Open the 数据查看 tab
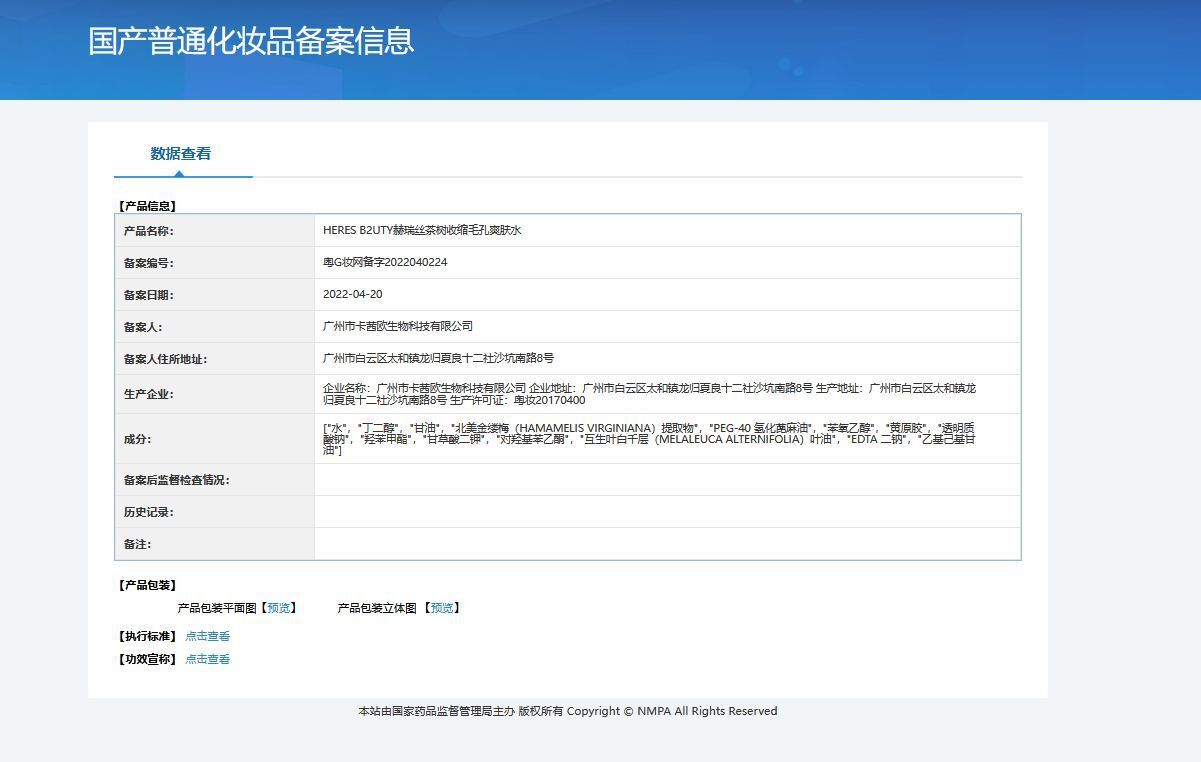 pyautogui.click(x=181, y=154)
